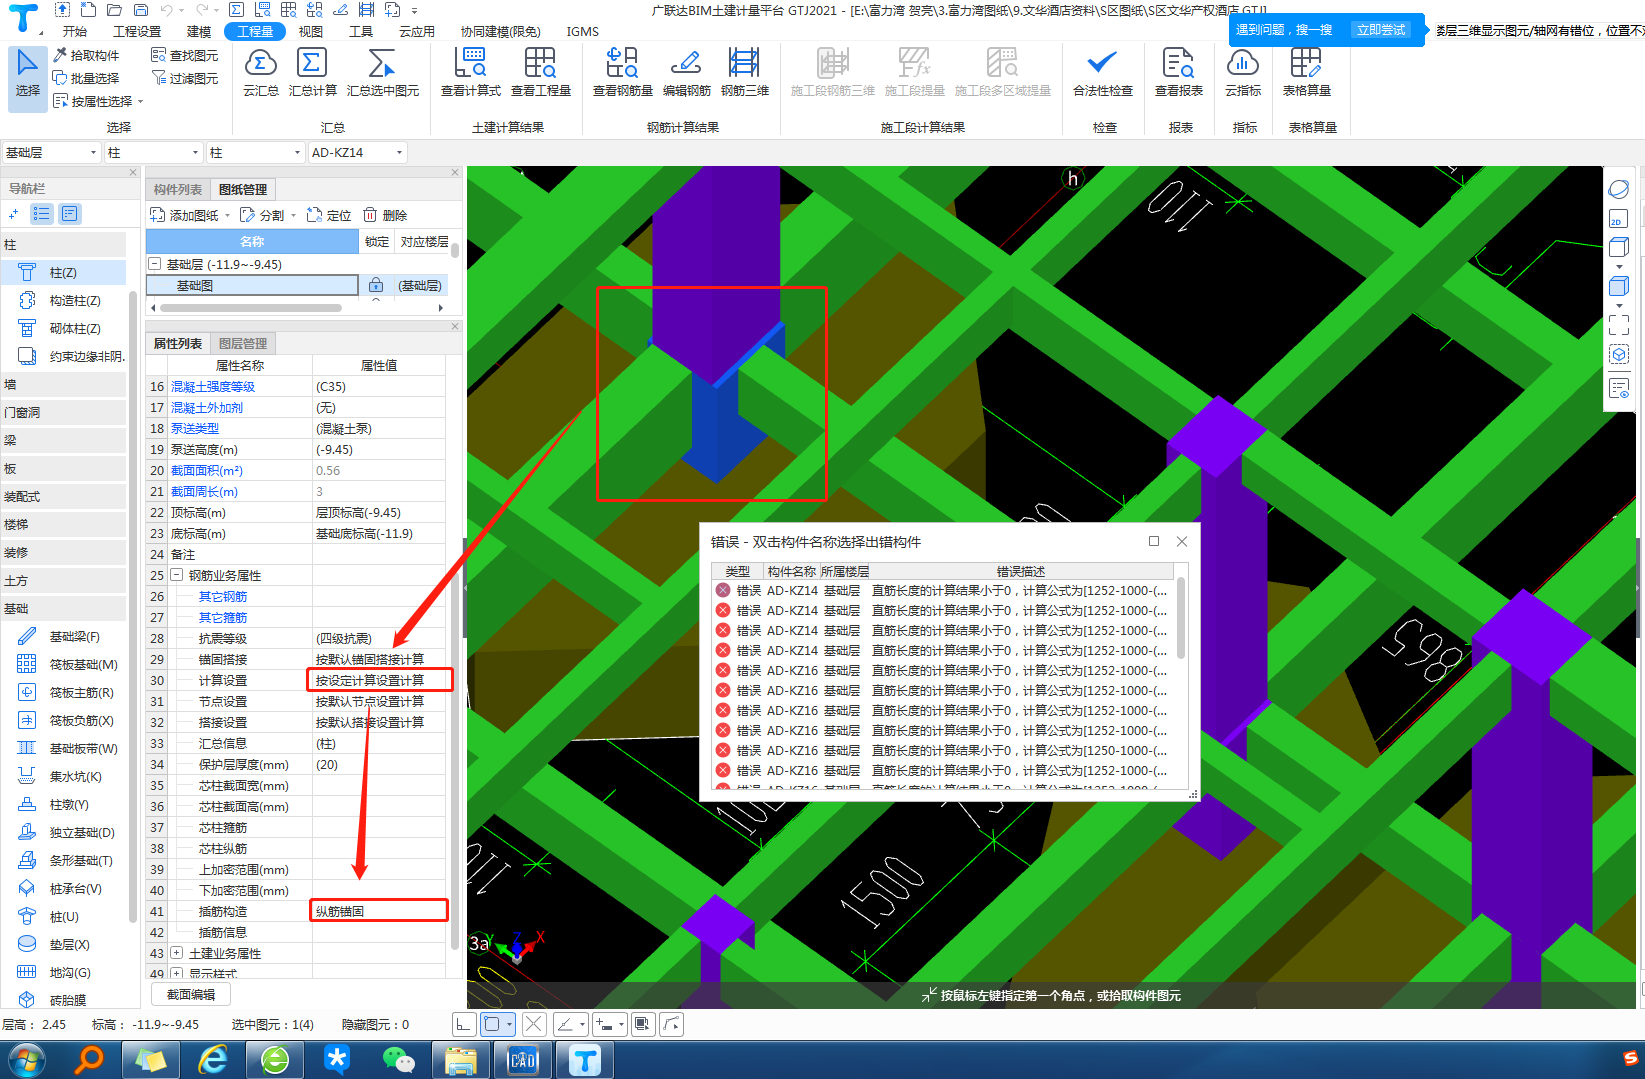This screenshot has width=1645, height=1079.
Task: Click the undo arrow in quick toolbar
Action: click(167, 10)
